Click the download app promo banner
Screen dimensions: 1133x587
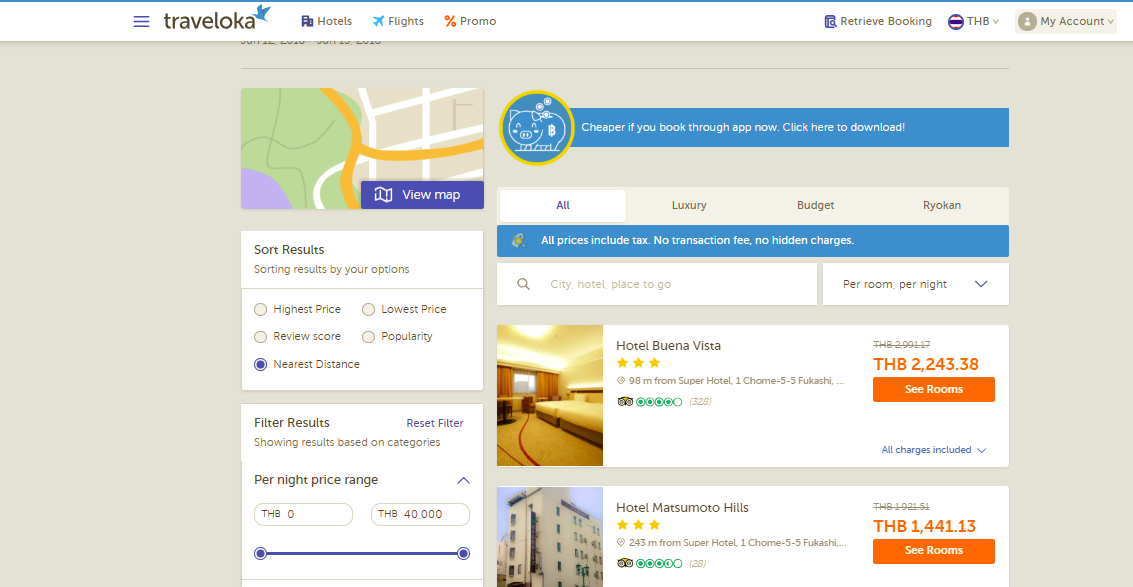(788, 127)
